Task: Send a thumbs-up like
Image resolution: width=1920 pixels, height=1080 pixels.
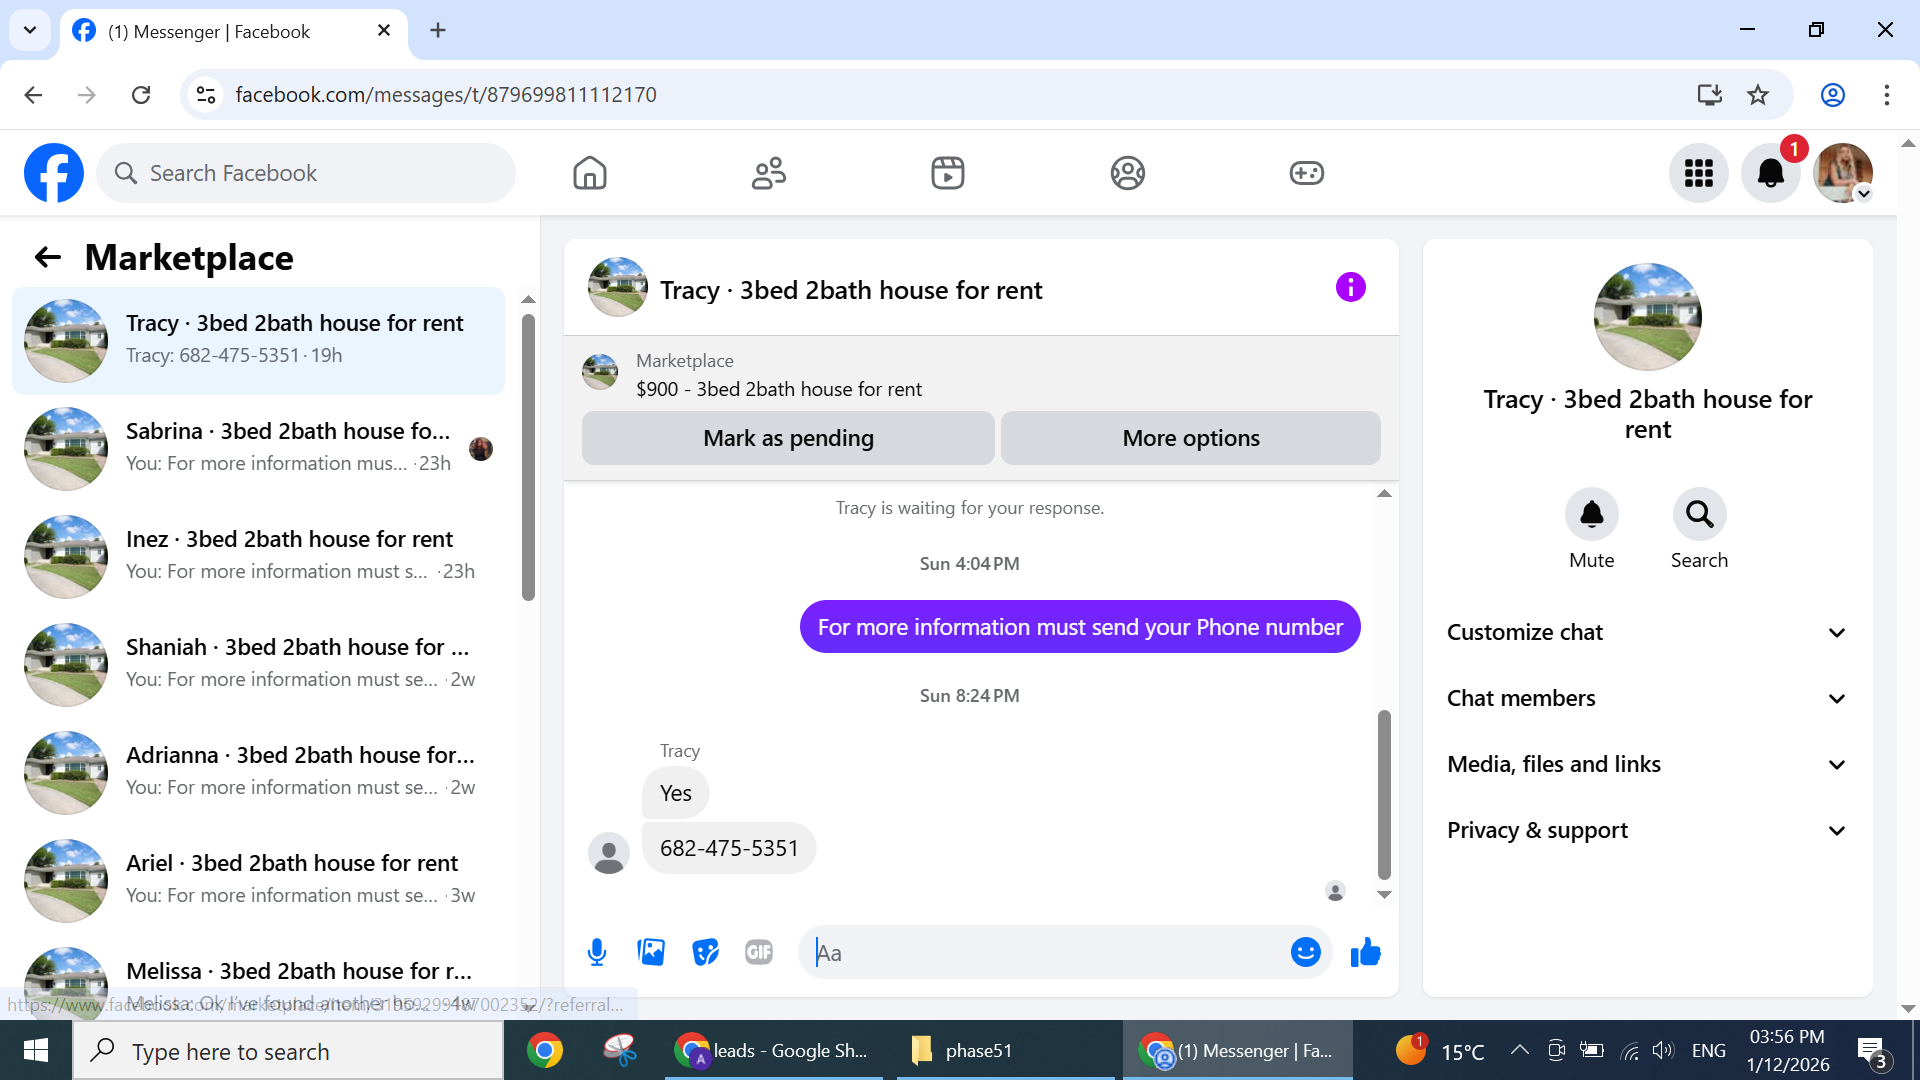Action: click(x=1365, y=952)
